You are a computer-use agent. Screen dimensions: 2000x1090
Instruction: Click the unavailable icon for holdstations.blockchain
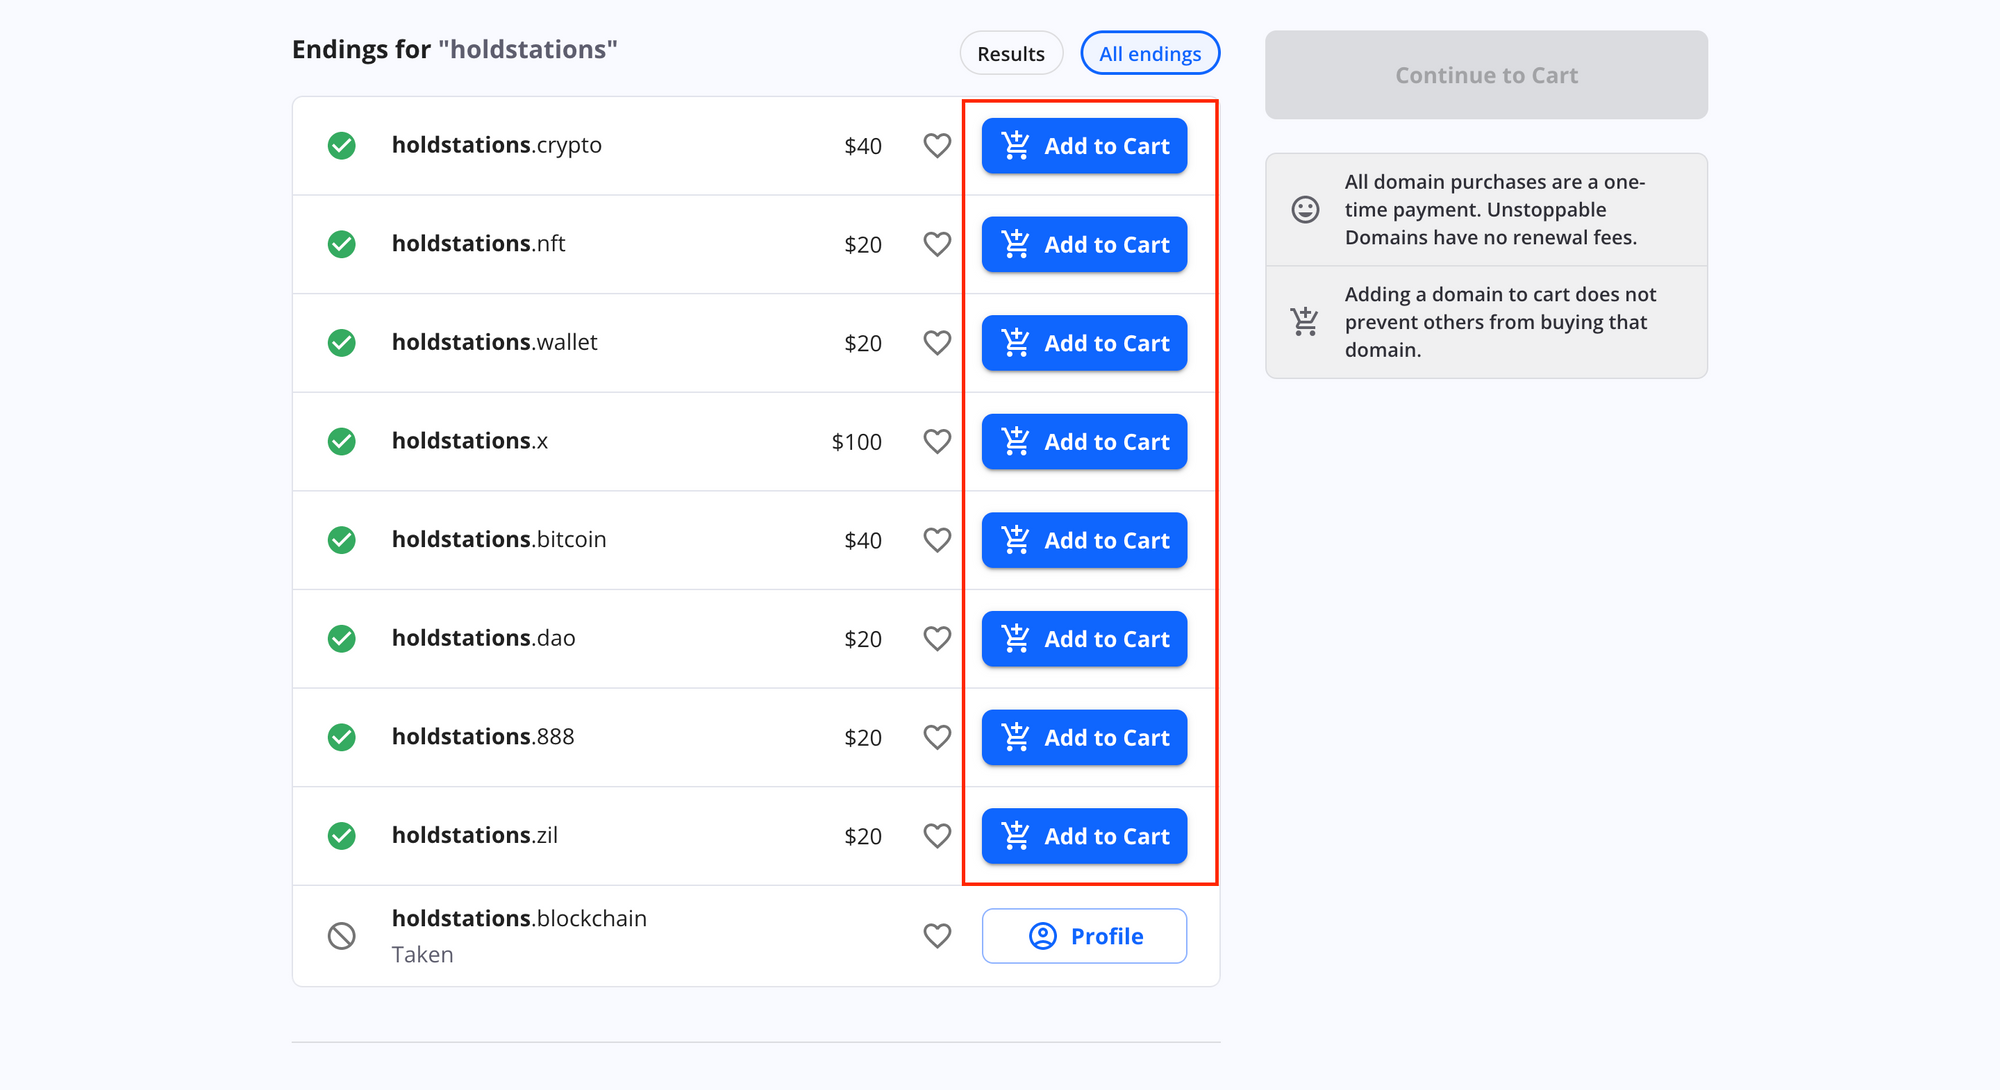pyautogui.click(x=342, y=936)
